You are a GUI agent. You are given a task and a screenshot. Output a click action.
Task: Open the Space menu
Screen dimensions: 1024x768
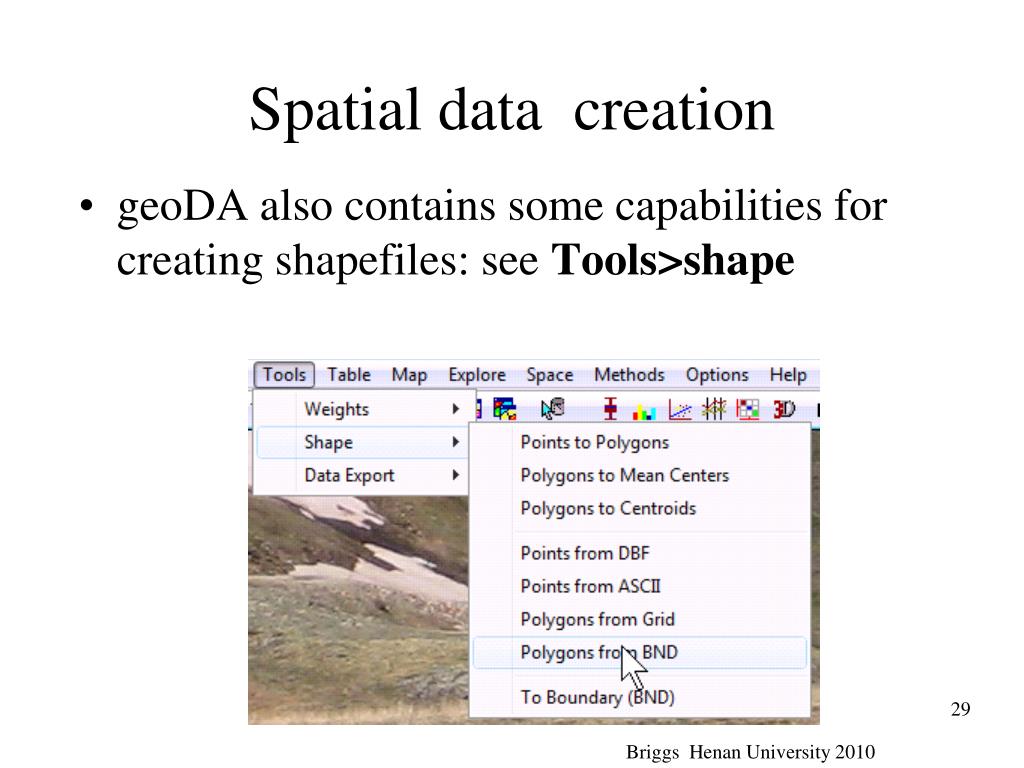(550, 375)
